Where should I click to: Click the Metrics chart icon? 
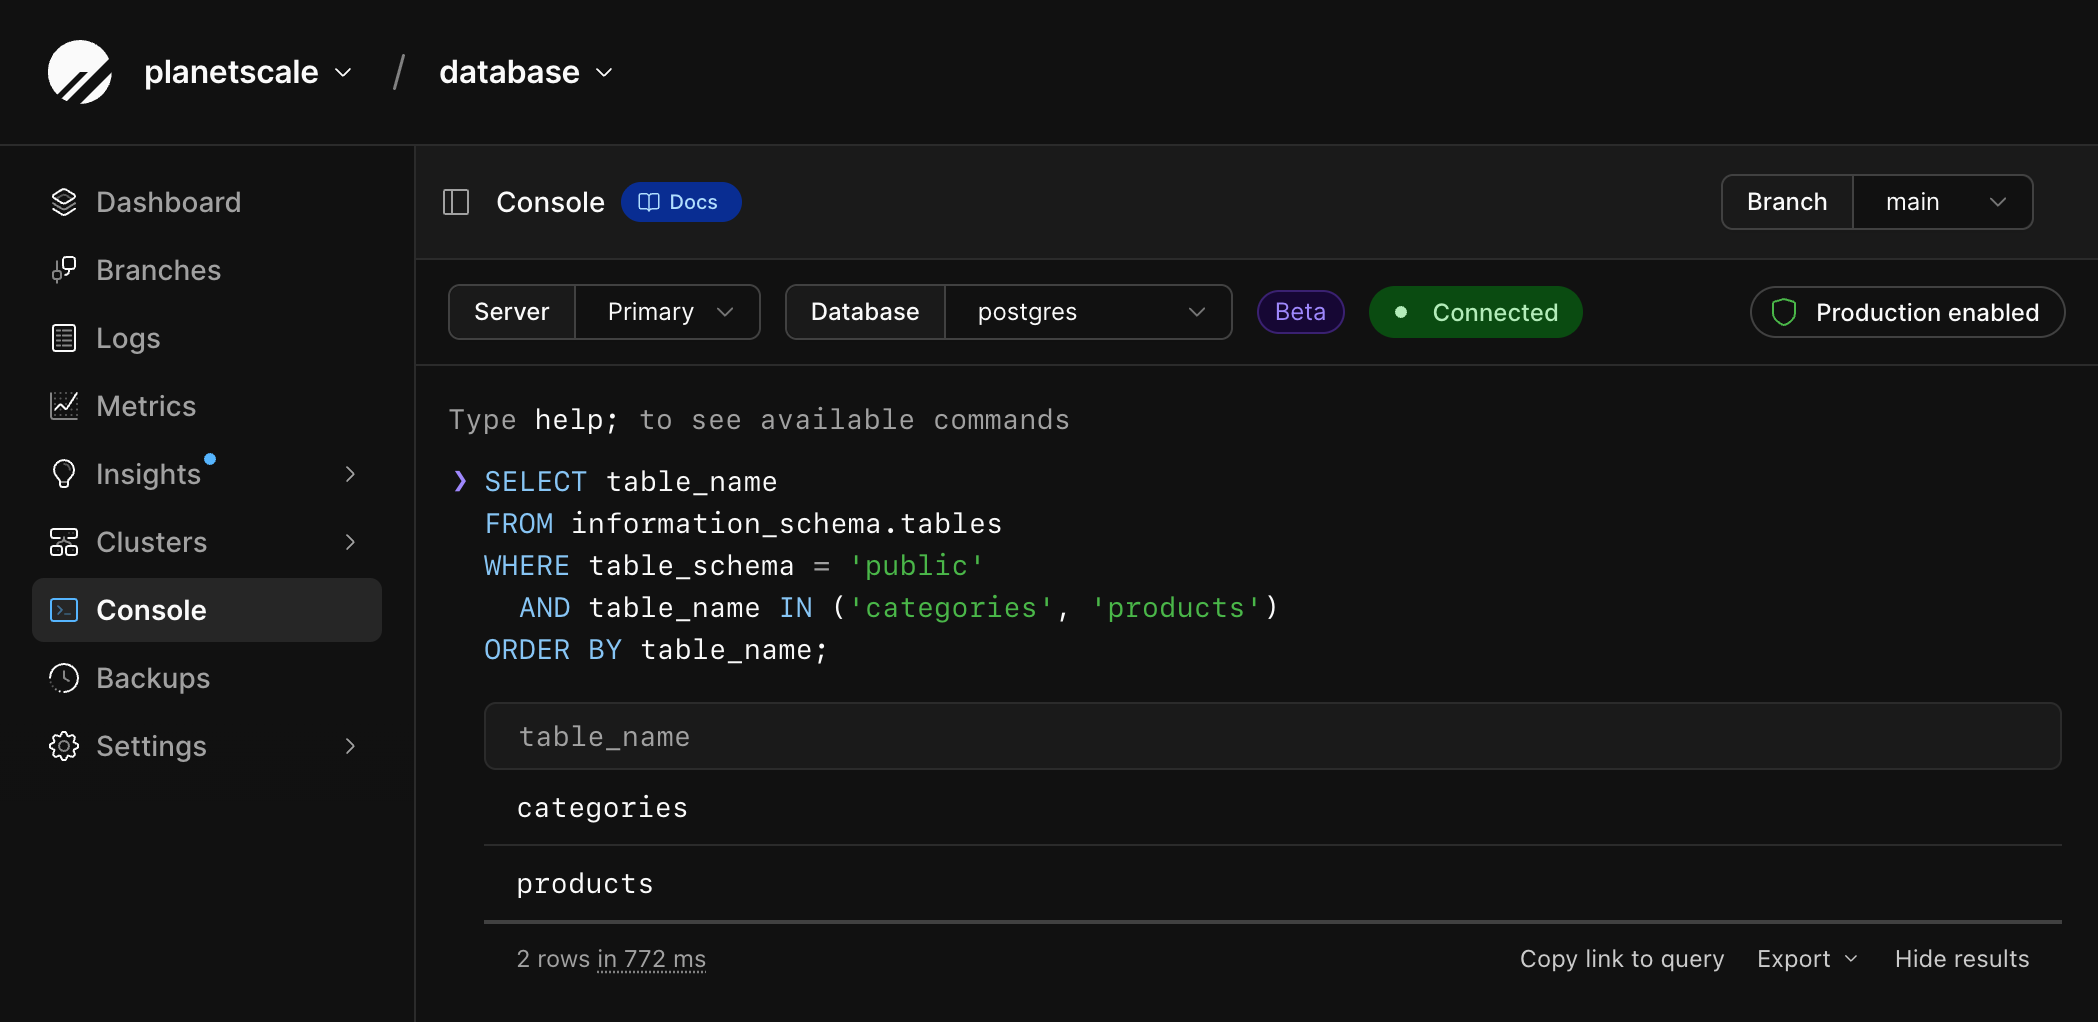click(x=64, y=406)
